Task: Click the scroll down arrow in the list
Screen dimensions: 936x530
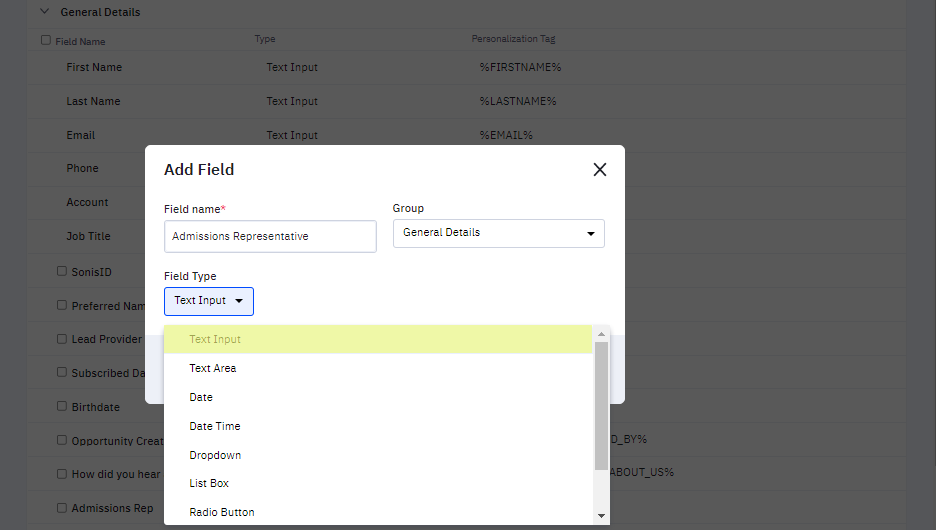Action: (601, 516)
